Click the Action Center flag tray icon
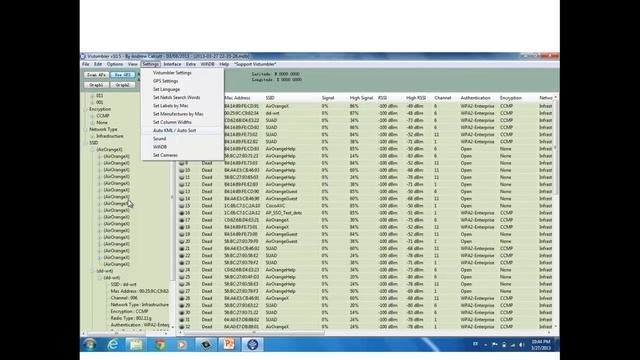Screen dimensions: 640x360 coord(495,345)
